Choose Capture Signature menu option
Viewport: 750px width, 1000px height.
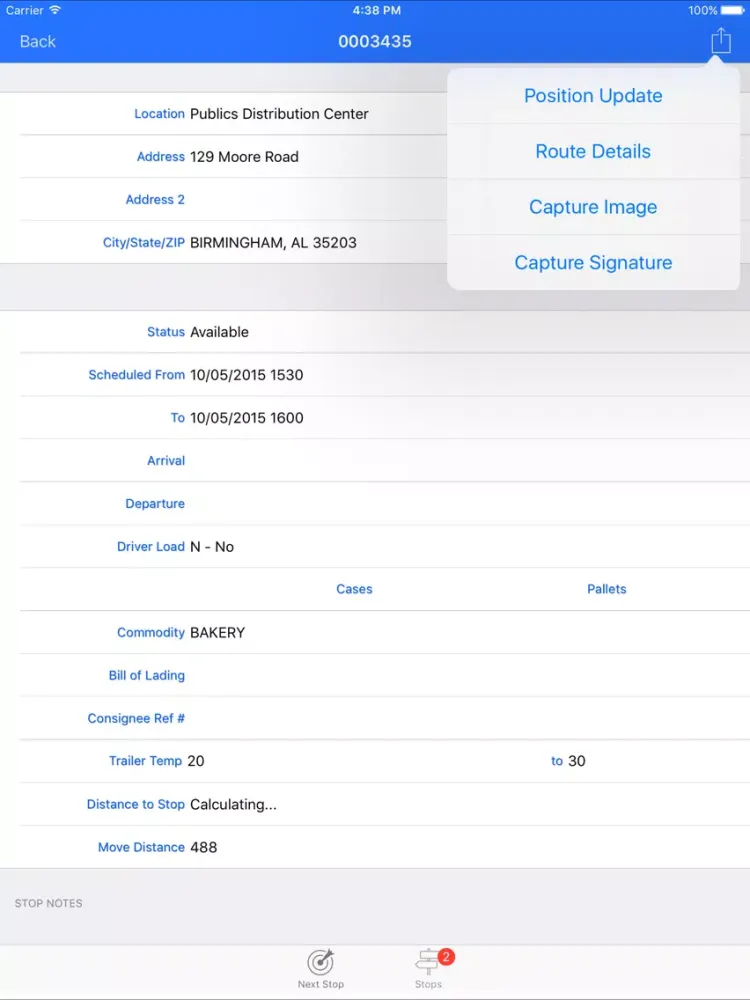[593, 262]
